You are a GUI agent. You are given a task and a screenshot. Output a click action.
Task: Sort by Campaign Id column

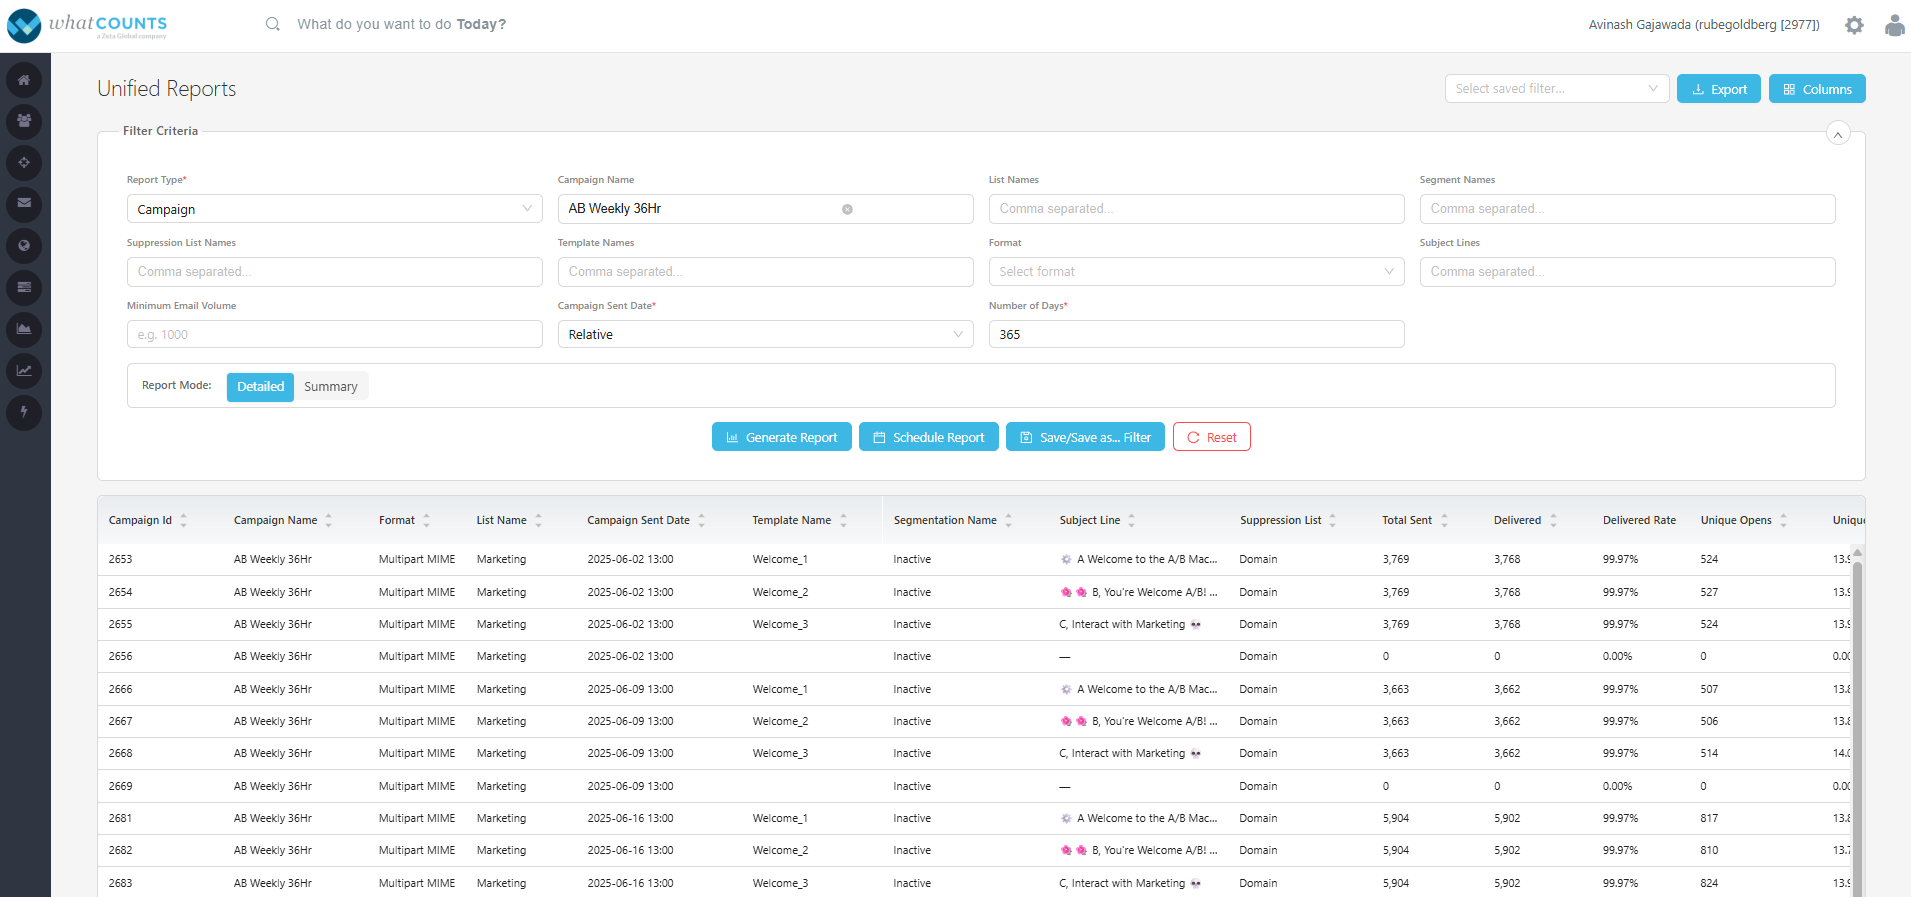tap(183, 520)
